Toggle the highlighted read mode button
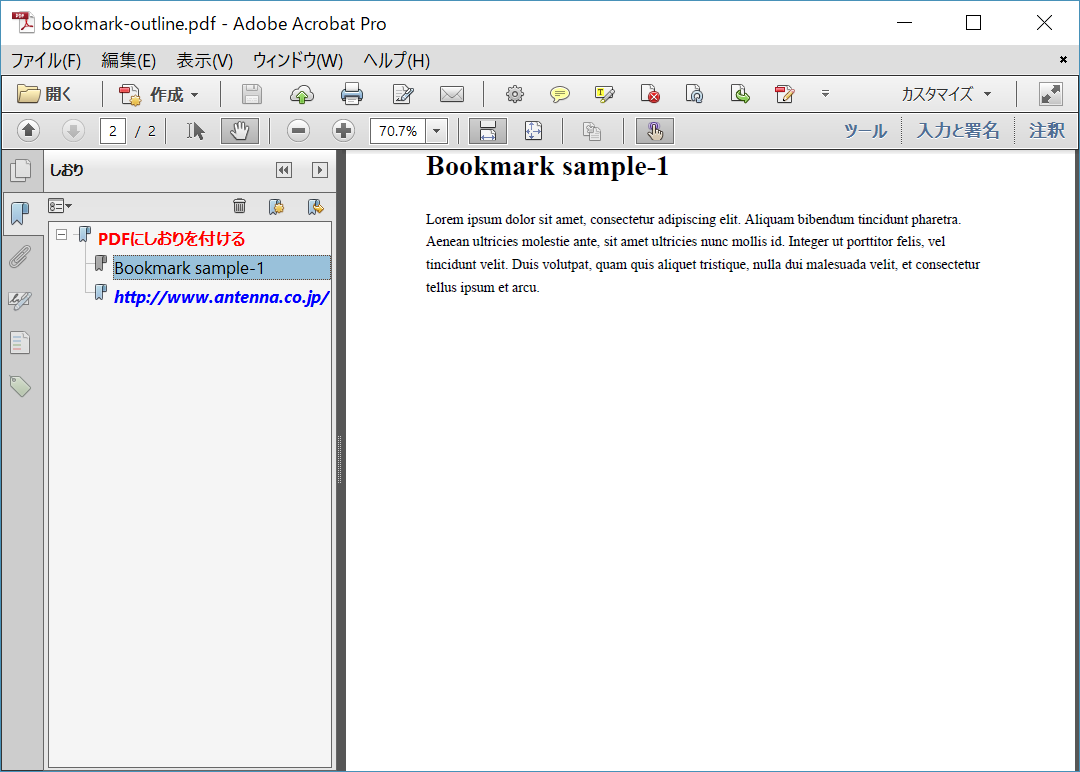Image resolution: width=1080 pixels, height=772 pixels. coord(655,130)
